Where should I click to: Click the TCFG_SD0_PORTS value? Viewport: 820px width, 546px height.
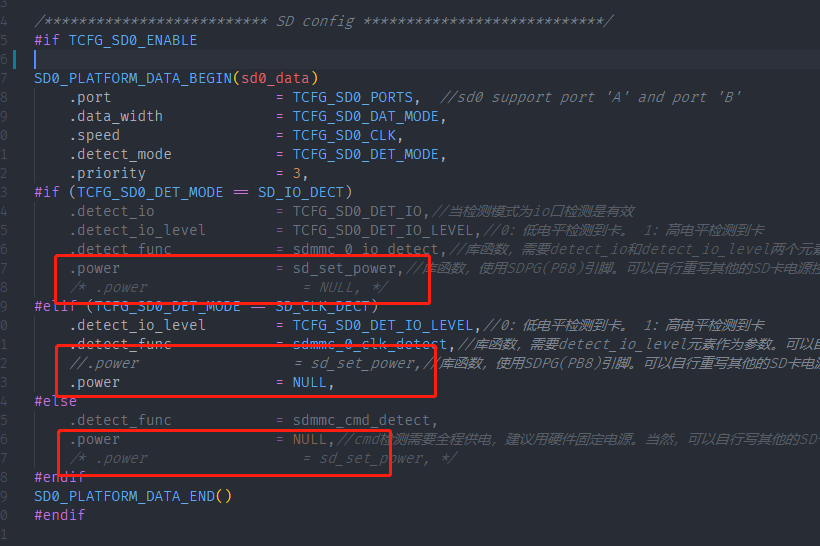[352, 98]
